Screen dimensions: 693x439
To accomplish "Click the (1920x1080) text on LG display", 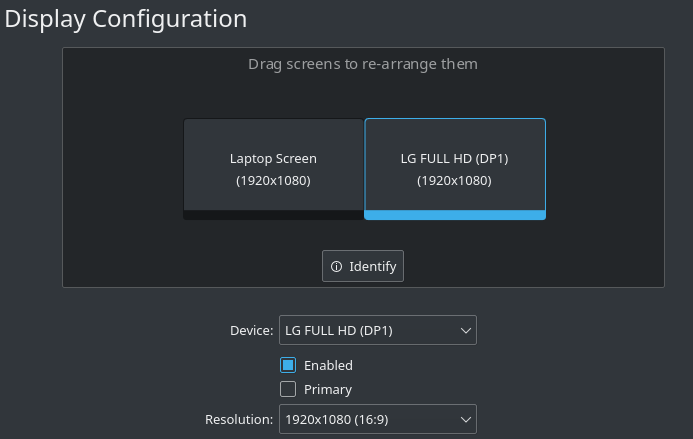I will [455, 181].
